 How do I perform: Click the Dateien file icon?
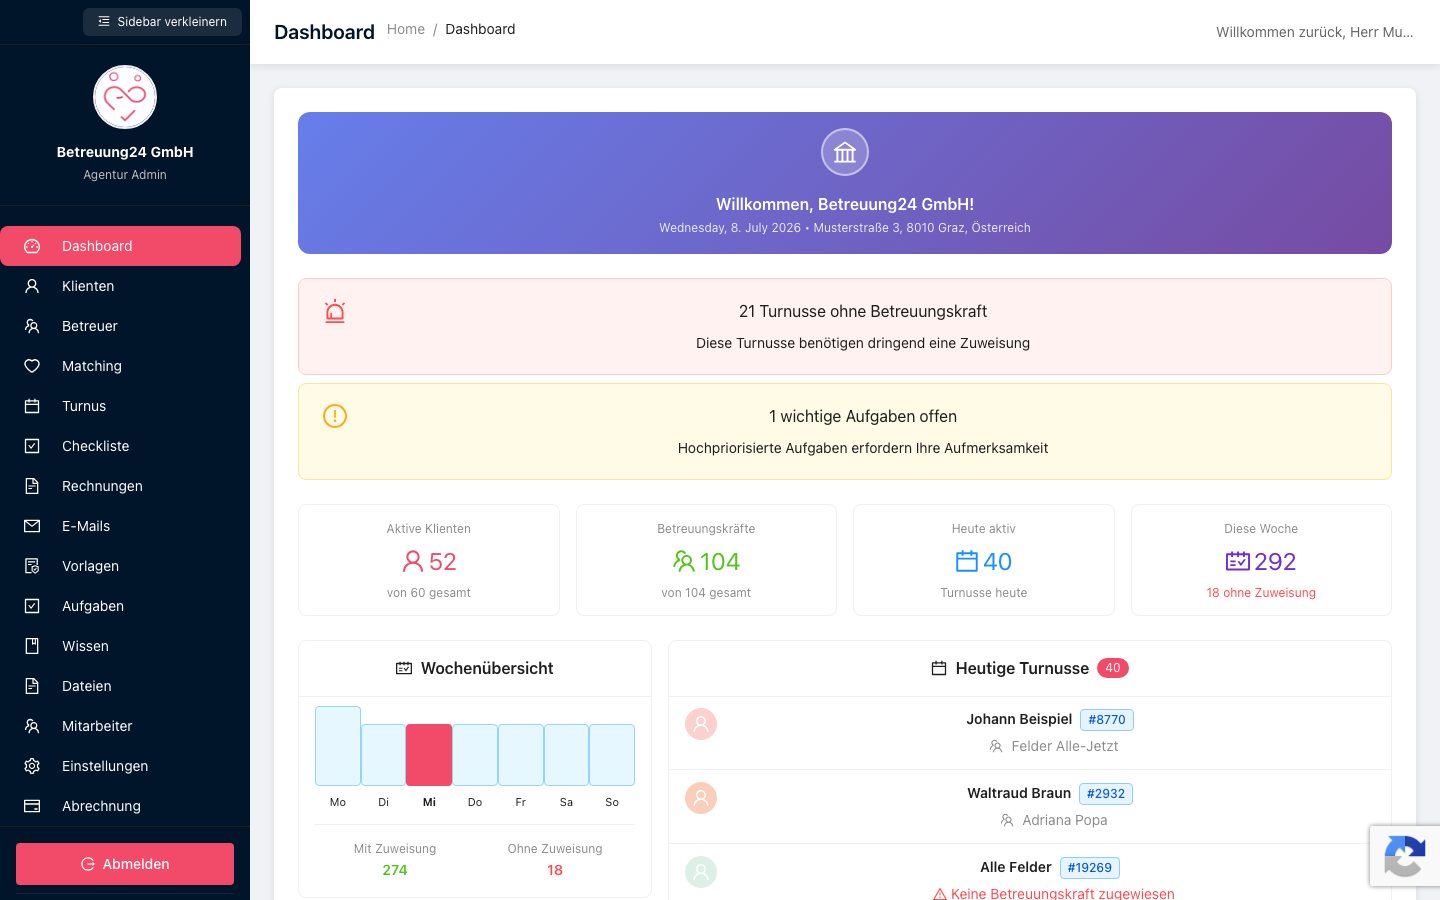coord(32,686)
